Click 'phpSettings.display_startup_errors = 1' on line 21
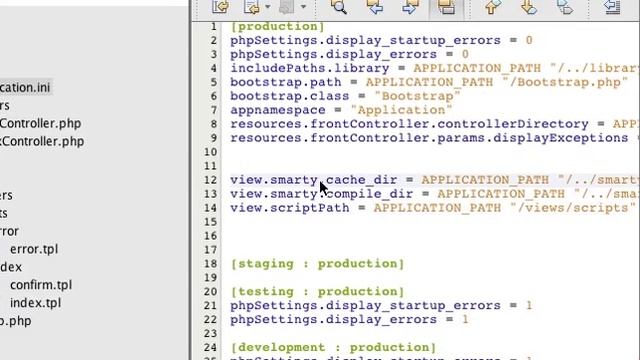Viewport: 640px width, 360px height. point(381,305)
